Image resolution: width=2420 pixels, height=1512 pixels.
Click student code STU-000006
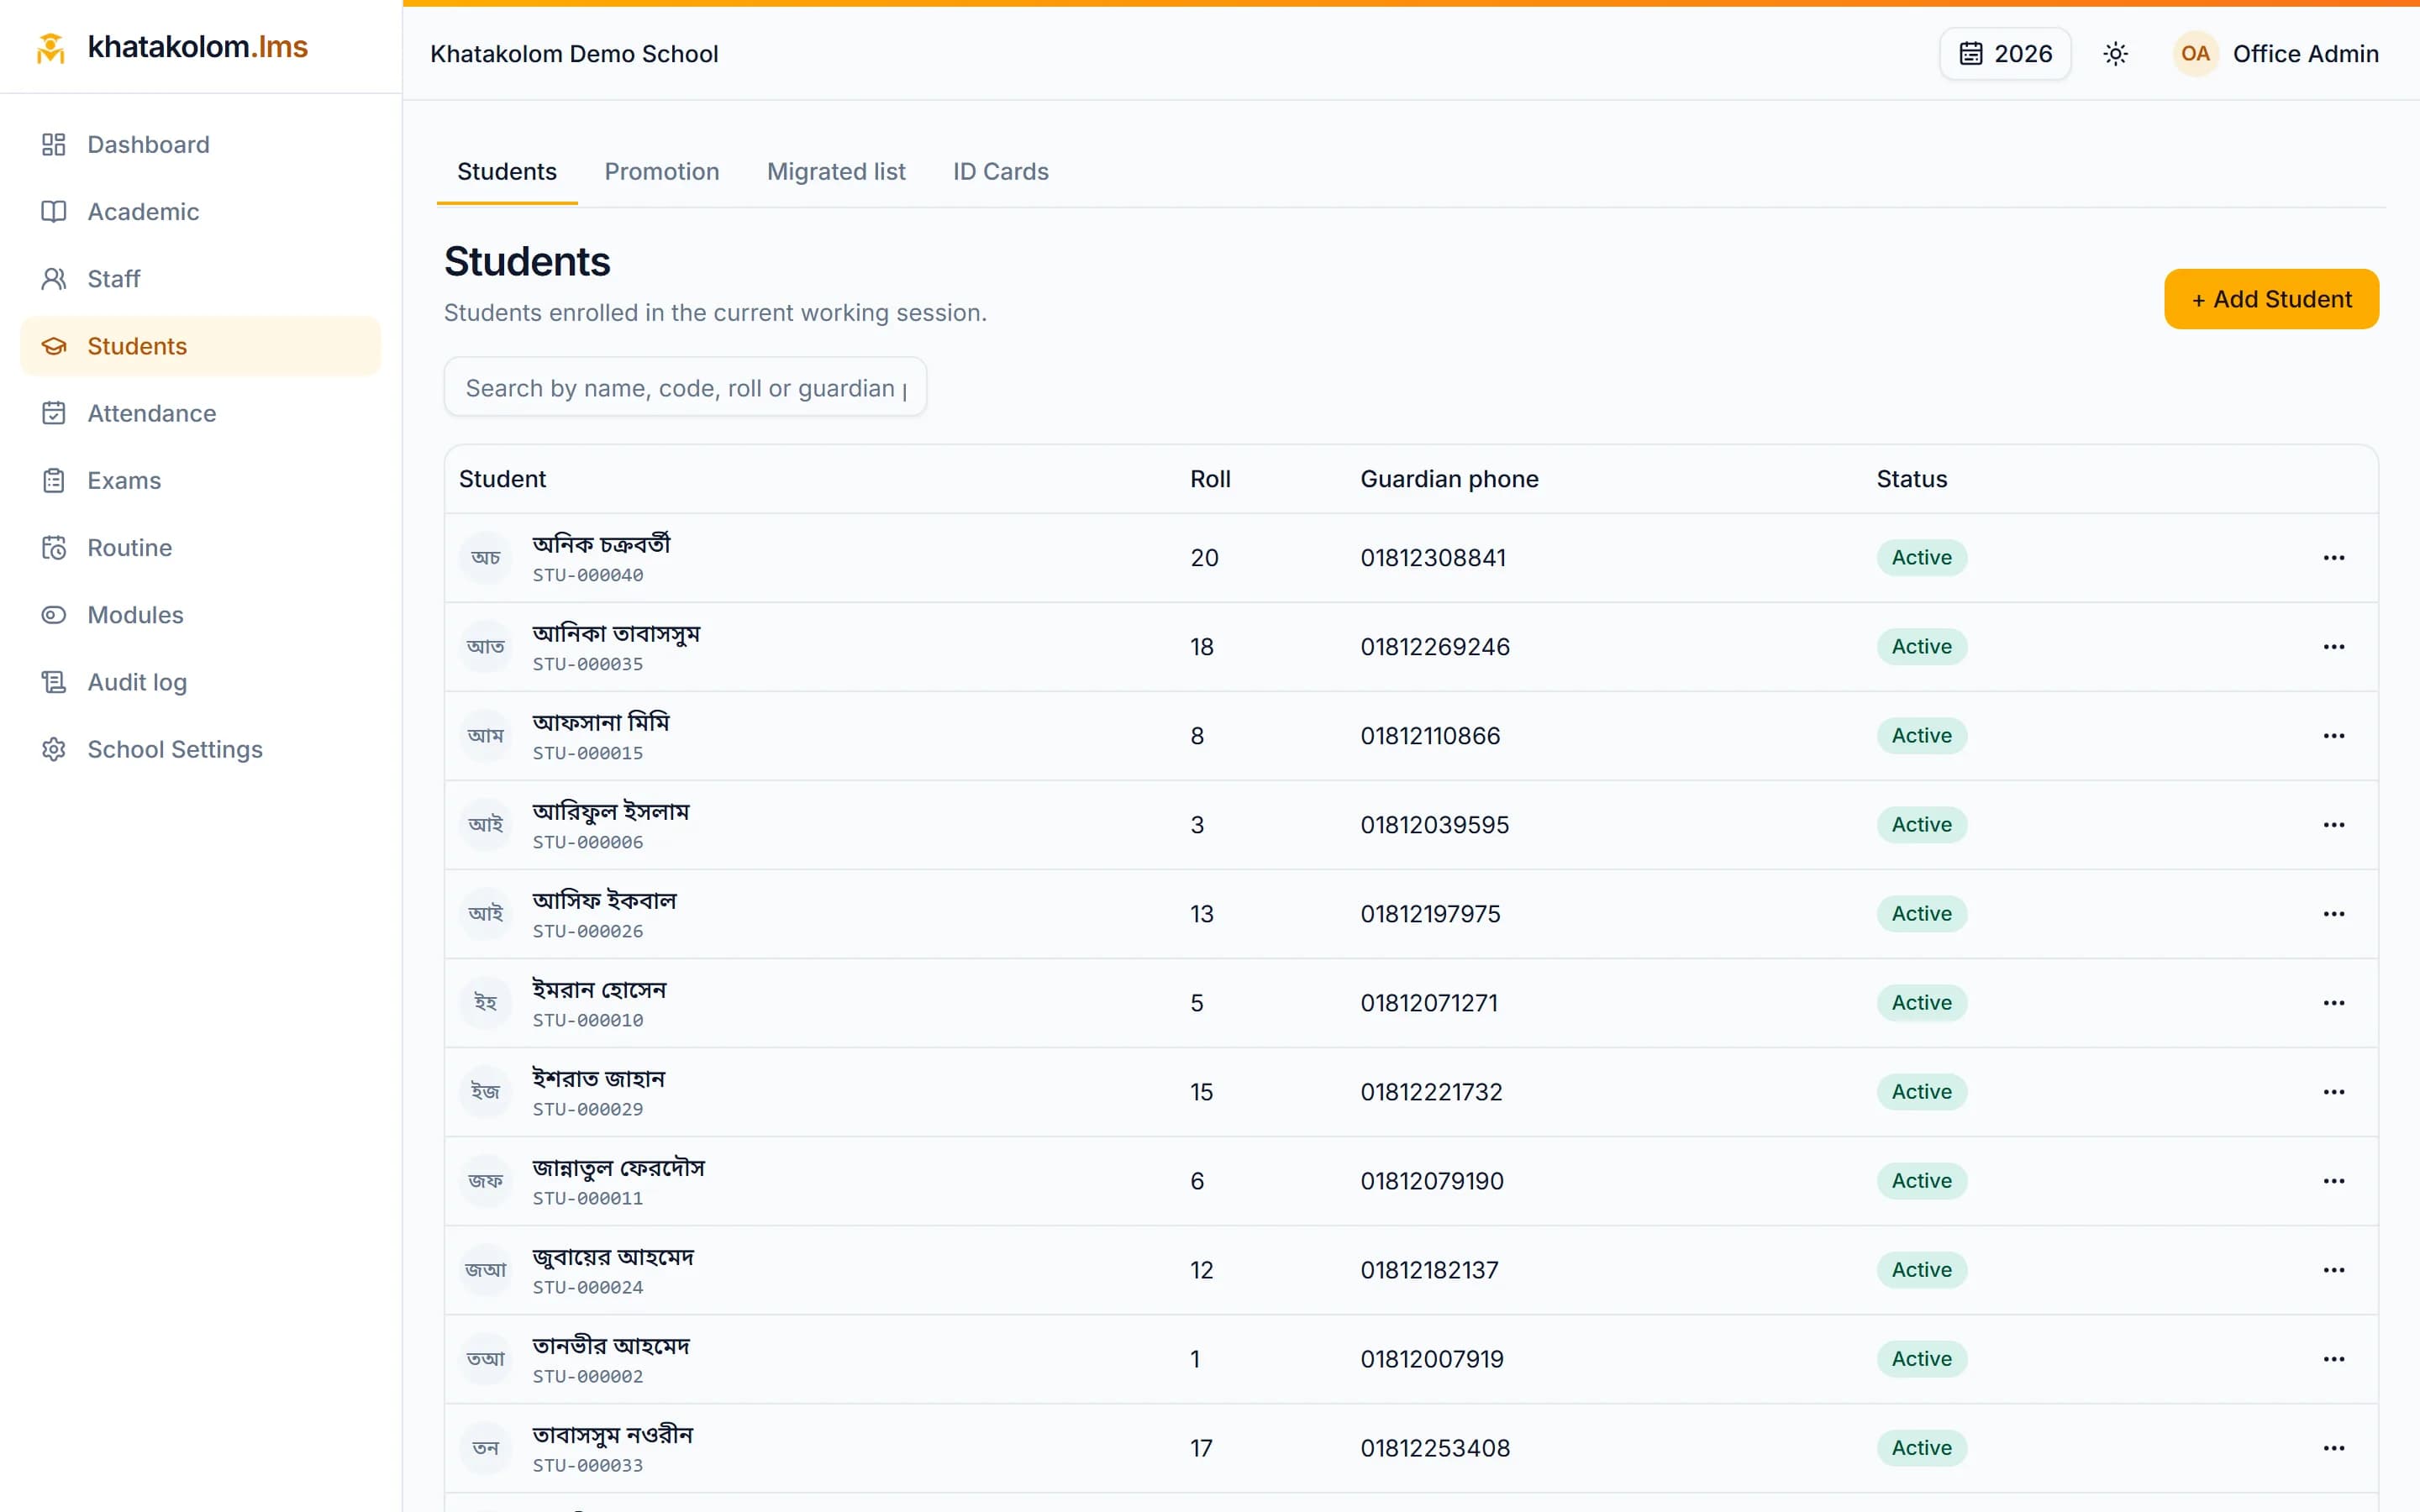(588, 842)
